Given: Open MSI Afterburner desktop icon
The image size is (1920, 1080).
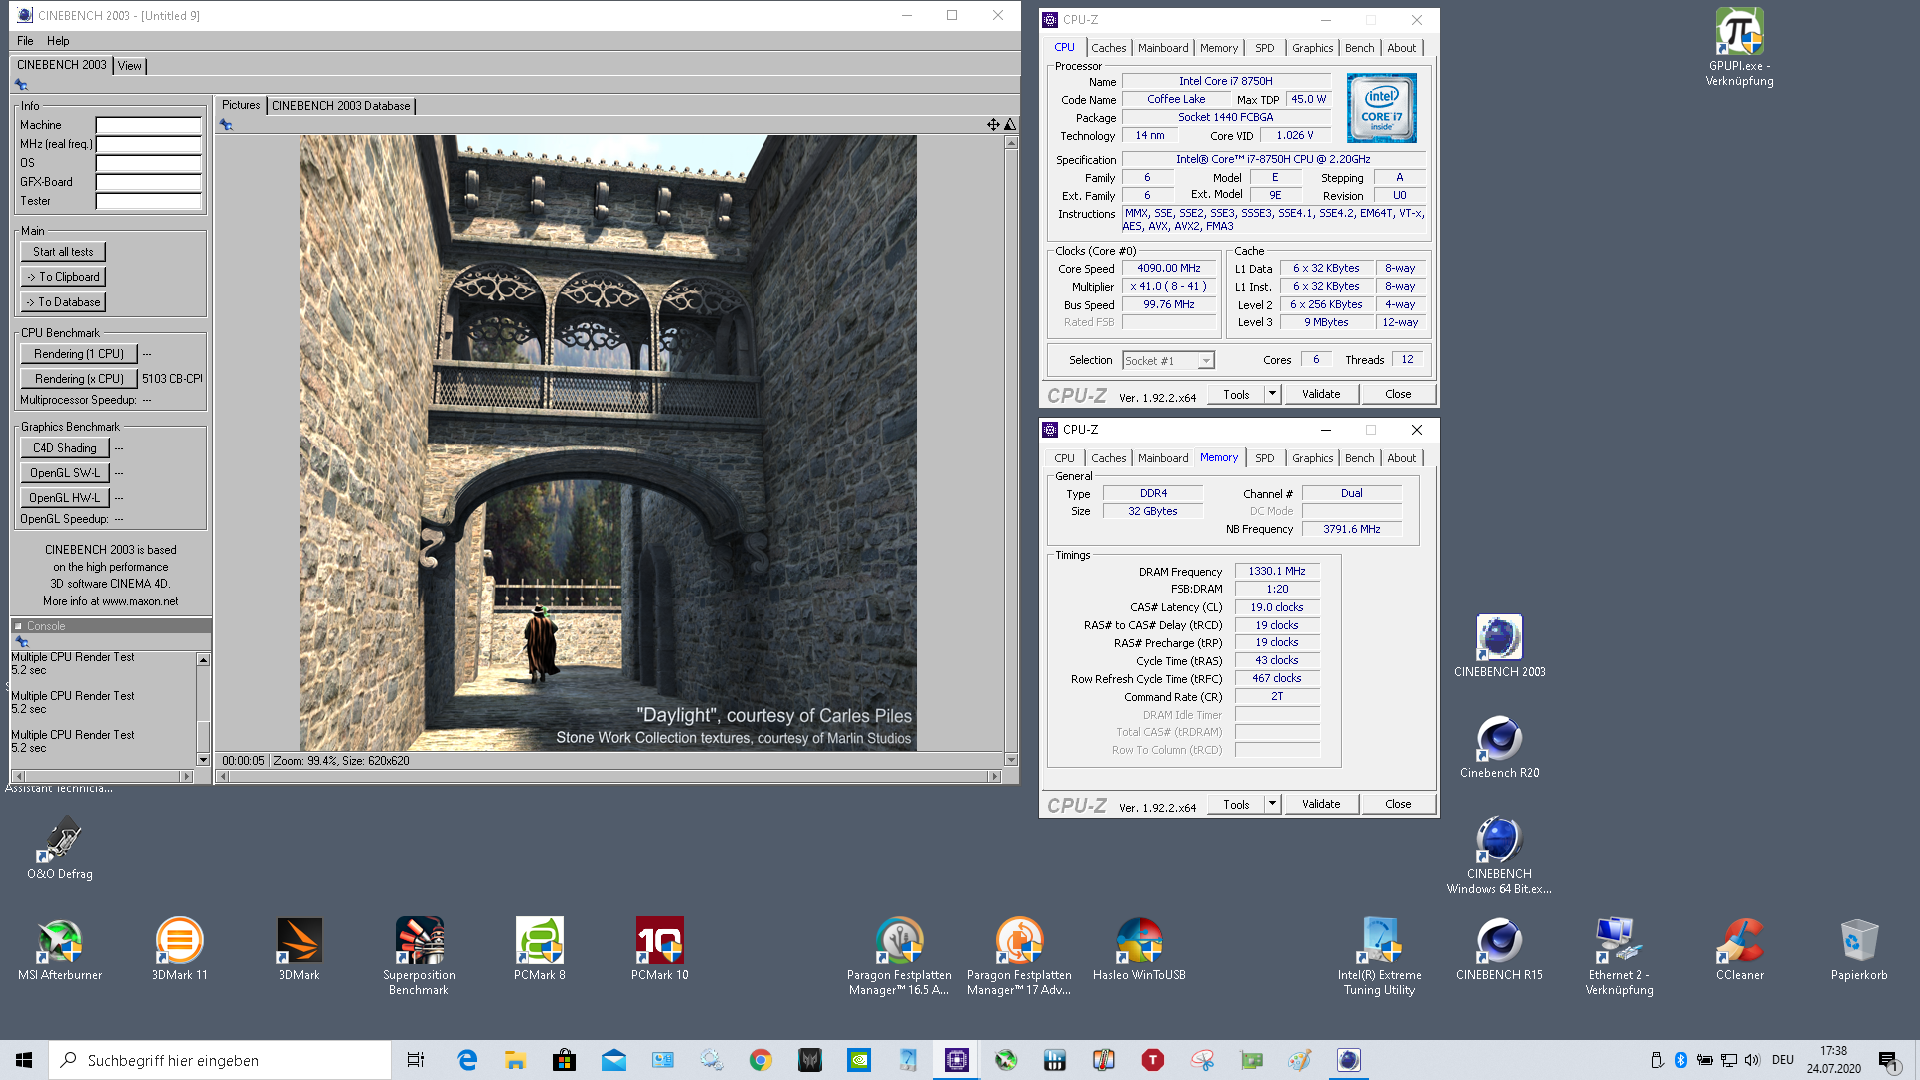Looking at the screenshot, I should click(x=60, y=949).
